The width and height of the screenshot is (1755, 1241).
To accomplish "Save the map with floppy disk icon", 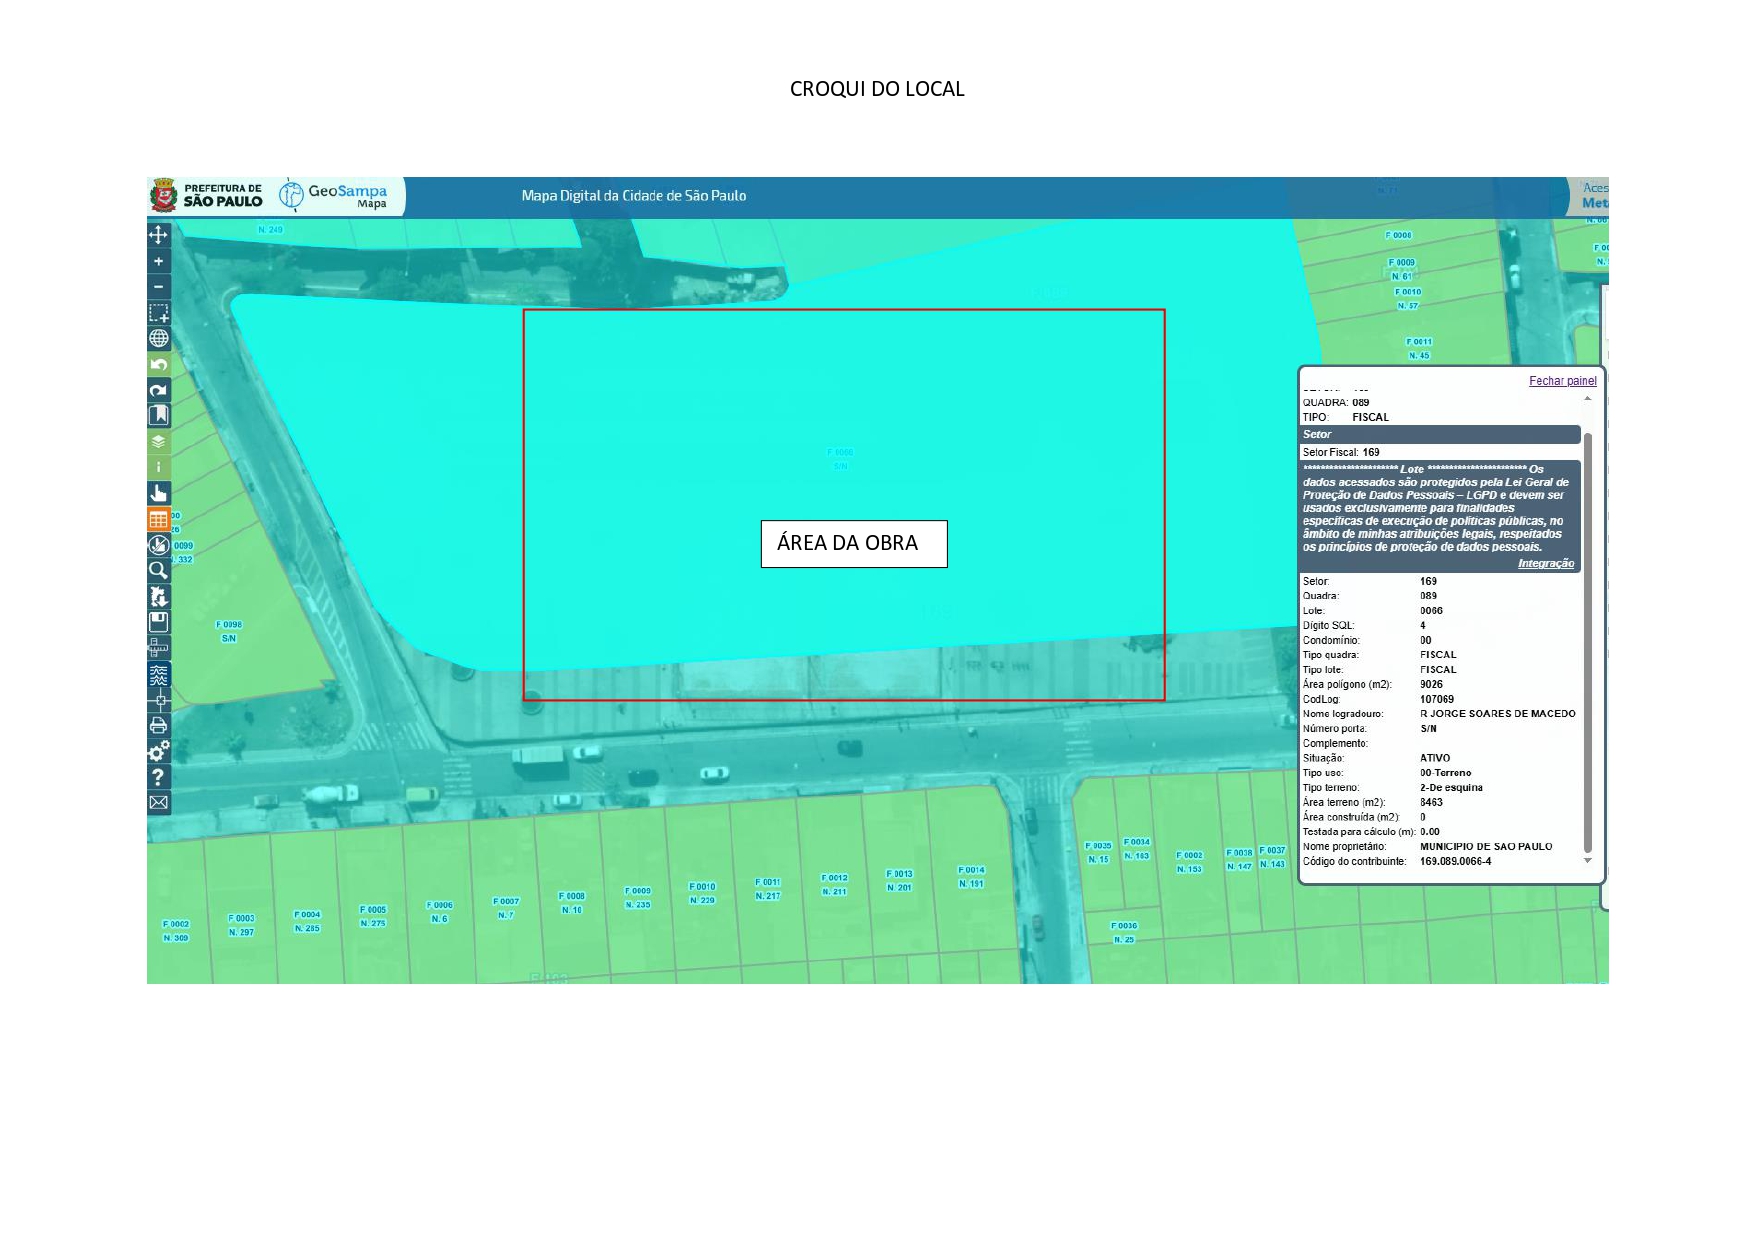I will [158, 622].
